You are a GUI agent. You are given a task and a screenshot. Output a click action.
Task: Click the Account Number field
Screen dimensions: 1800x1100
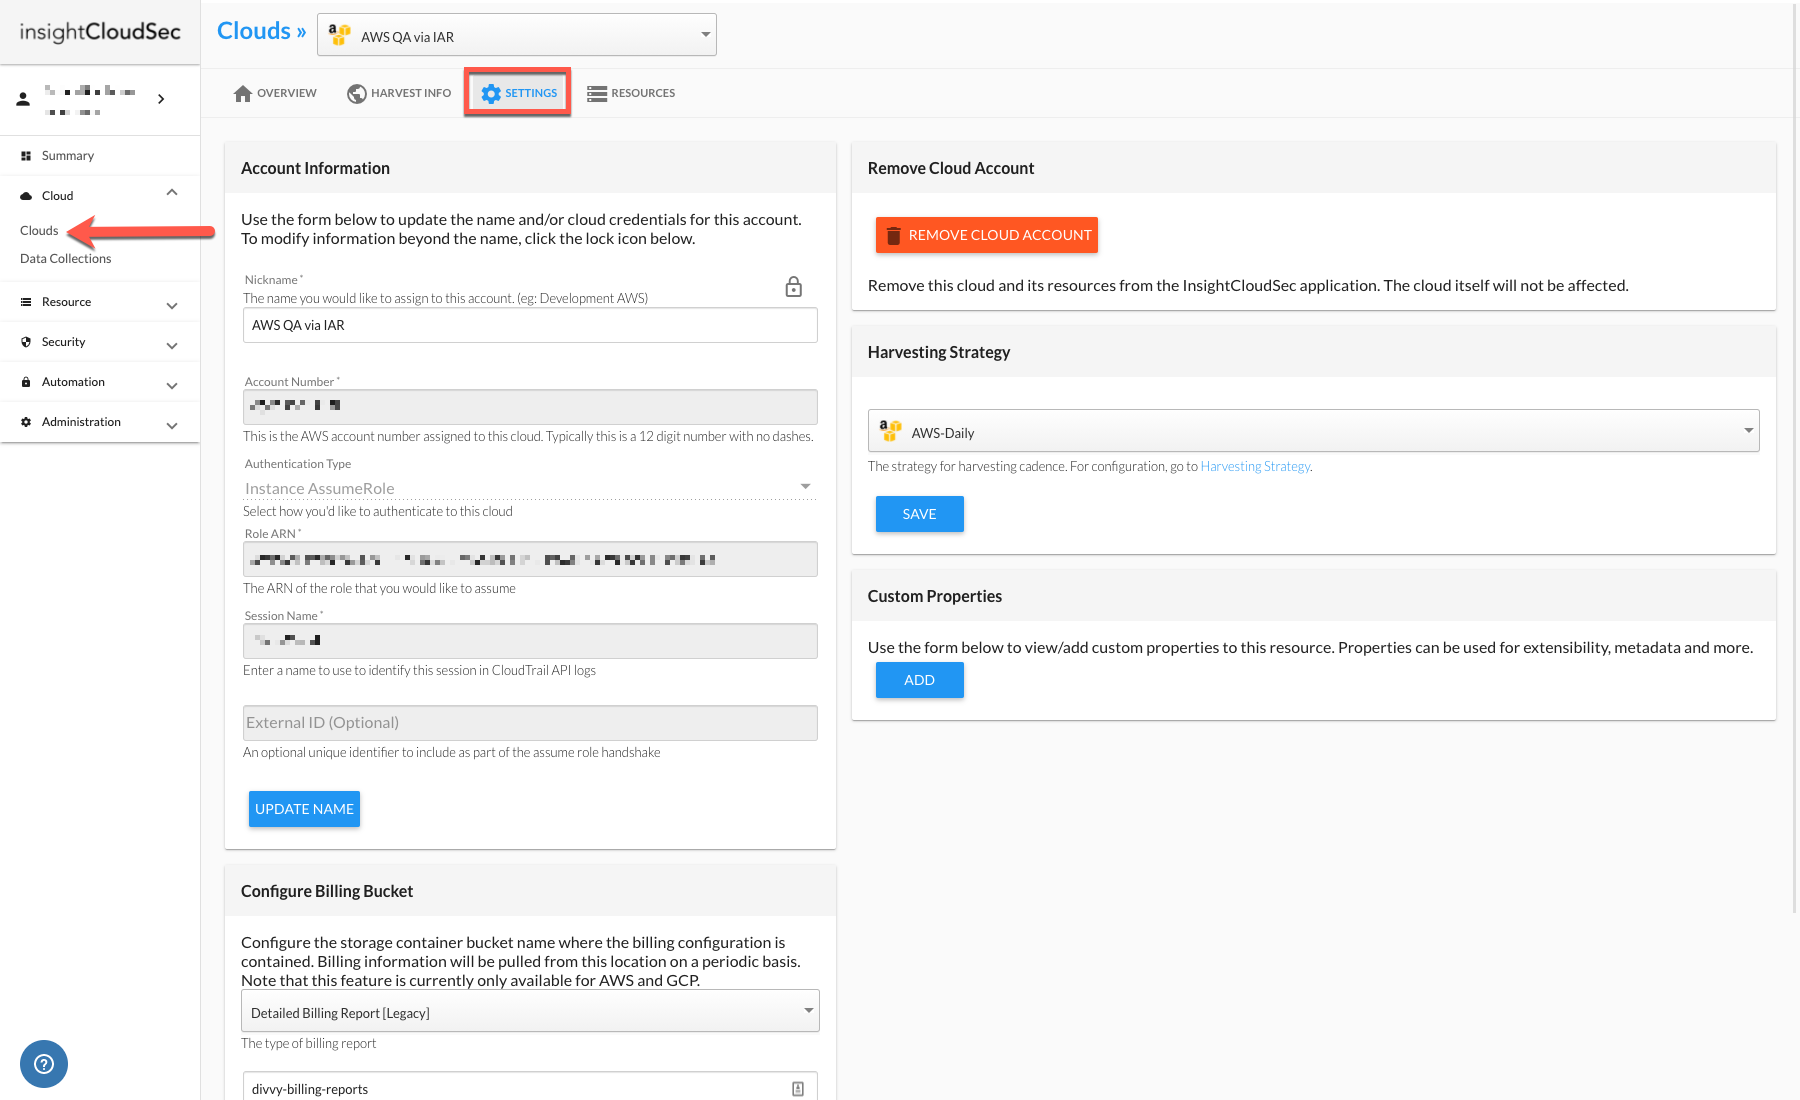coord(530,406)
